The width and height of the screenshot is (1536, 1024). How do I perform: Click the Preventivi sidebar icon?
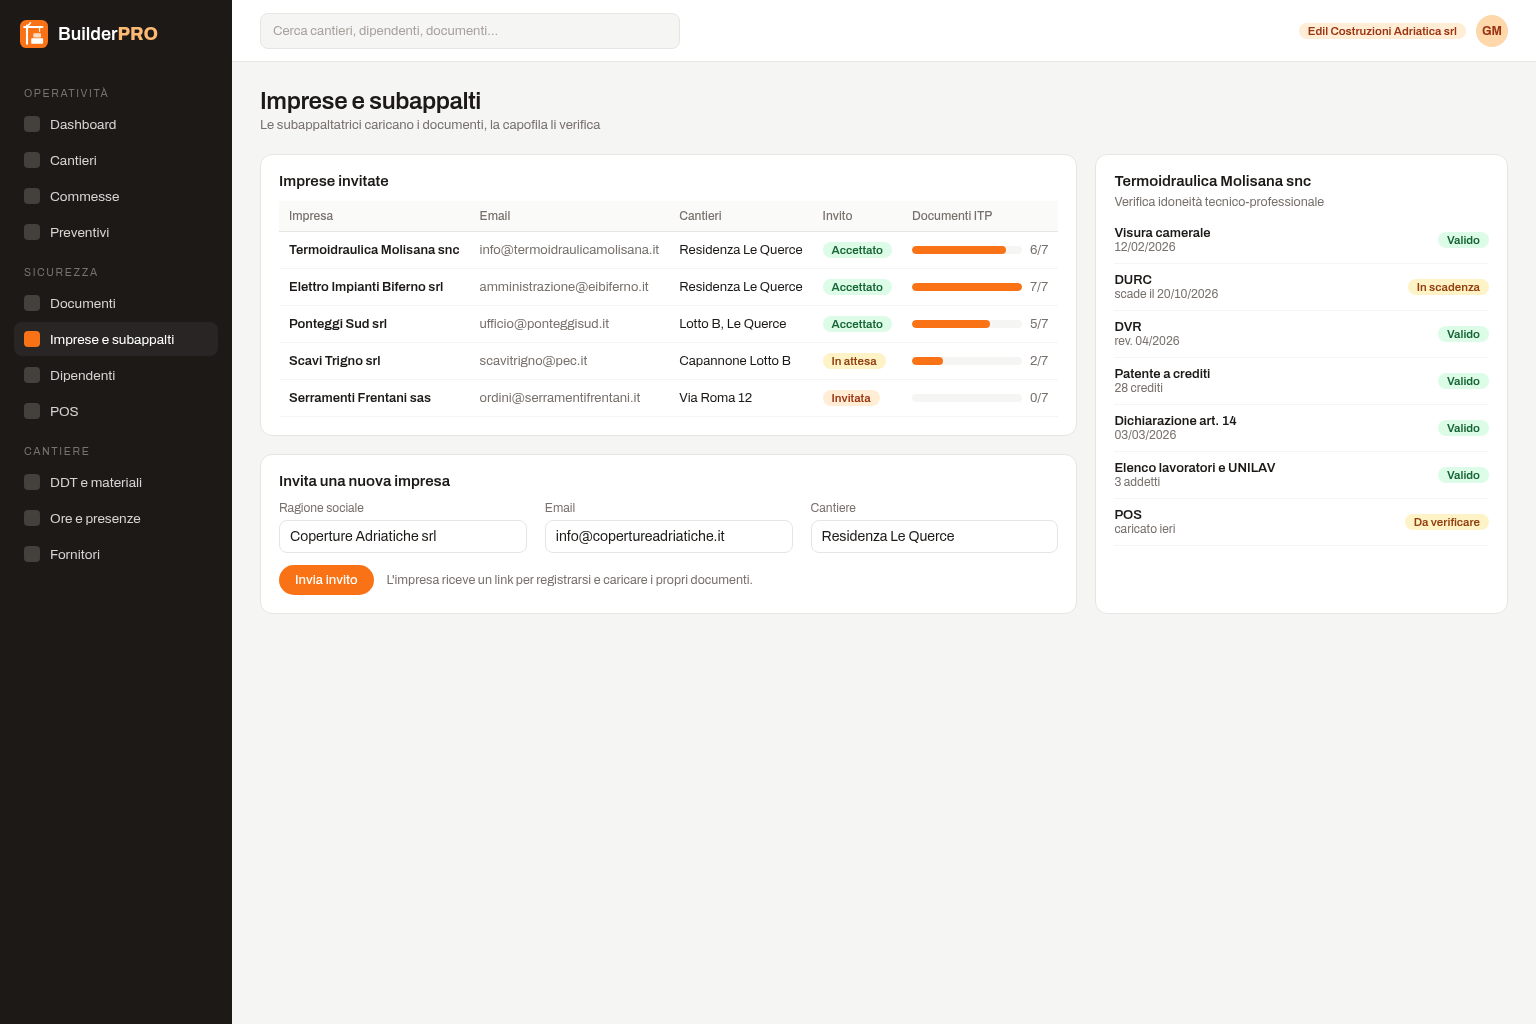(x=32, y=232)
